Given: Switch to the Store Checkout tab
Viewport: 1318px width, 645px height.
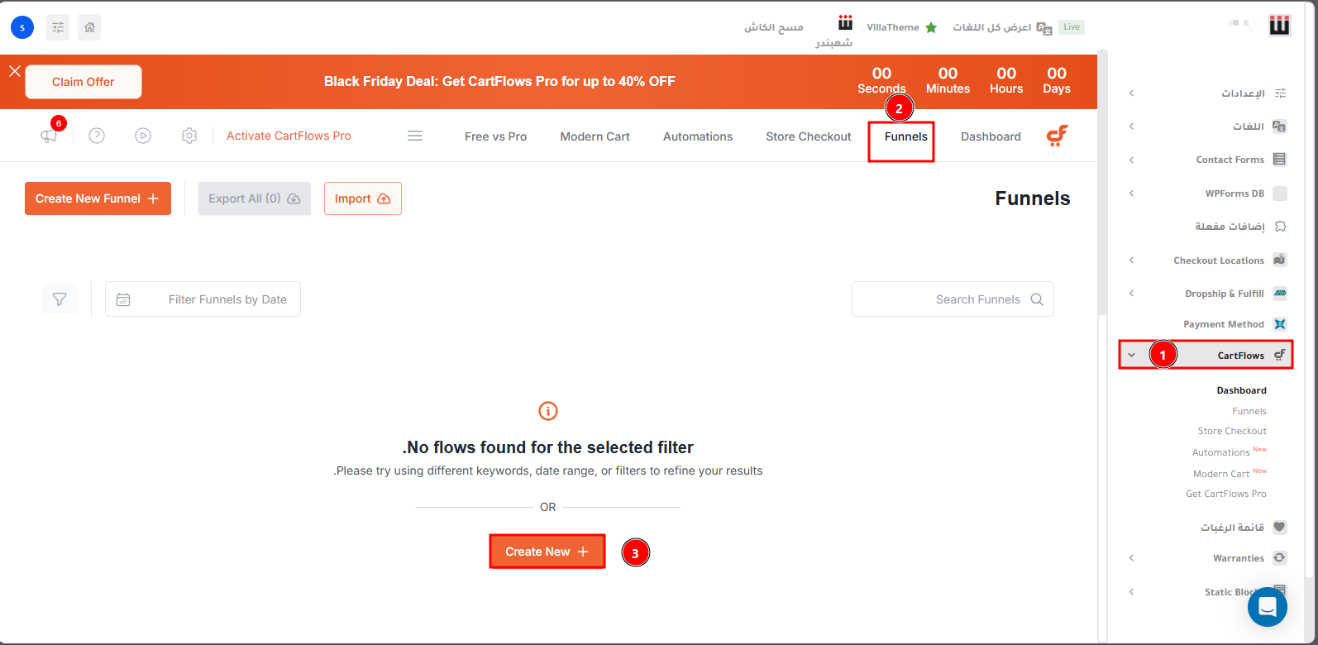Looking at the screenshot, I should [x=808, y=137].
